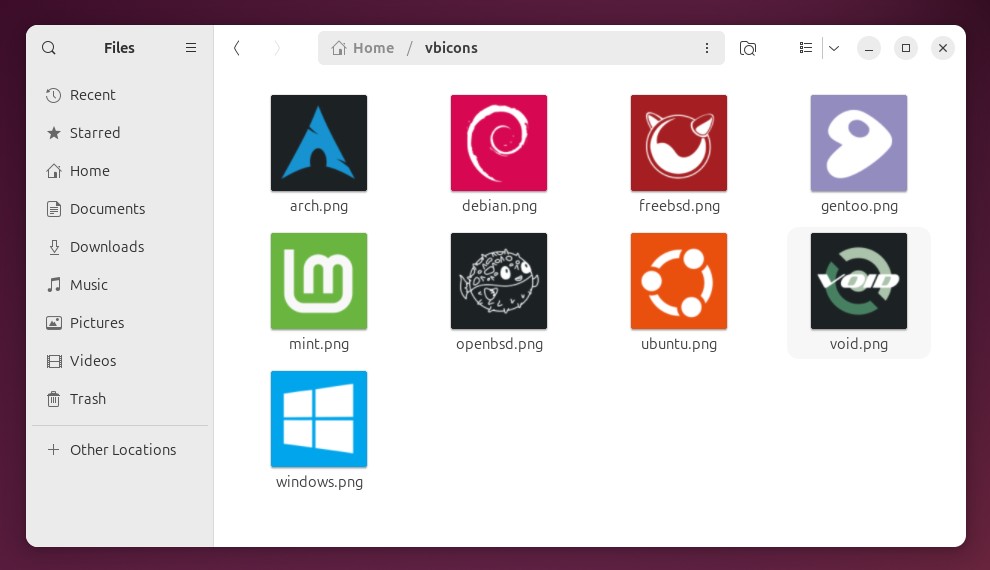Click the freebsd.png file name
Viewport: 990px width, 570px height.
pos(679,206)
